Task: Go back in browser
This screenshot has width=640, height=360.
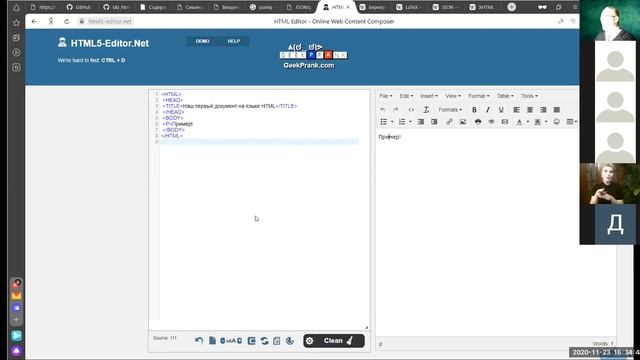Action: (x=34, y=21)
